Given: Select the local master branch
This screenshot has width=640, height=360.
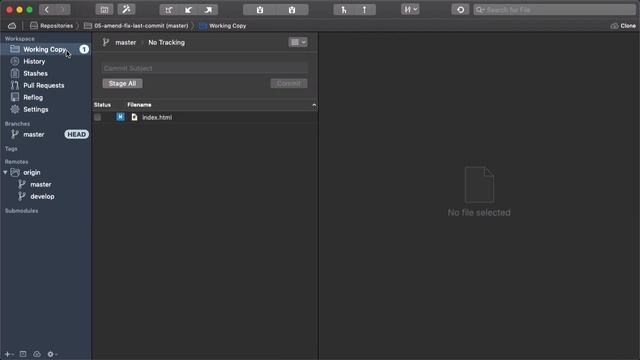Looking at the screenshot, I should coord(34,134).
